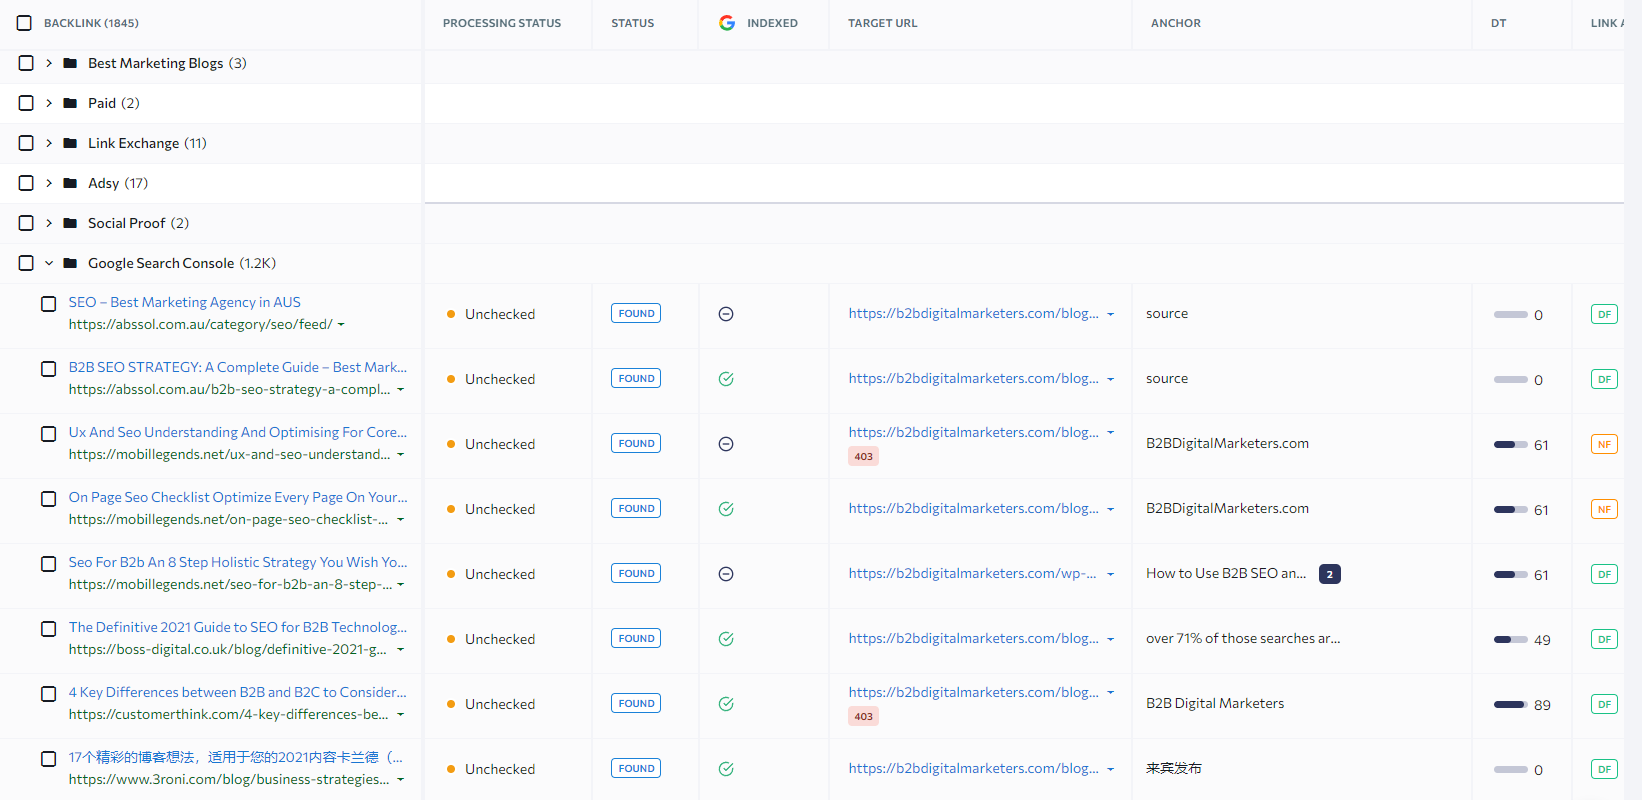
Task: Select checkbox for Ux And Seo Understanding row
Action: (x=48, y=434)
